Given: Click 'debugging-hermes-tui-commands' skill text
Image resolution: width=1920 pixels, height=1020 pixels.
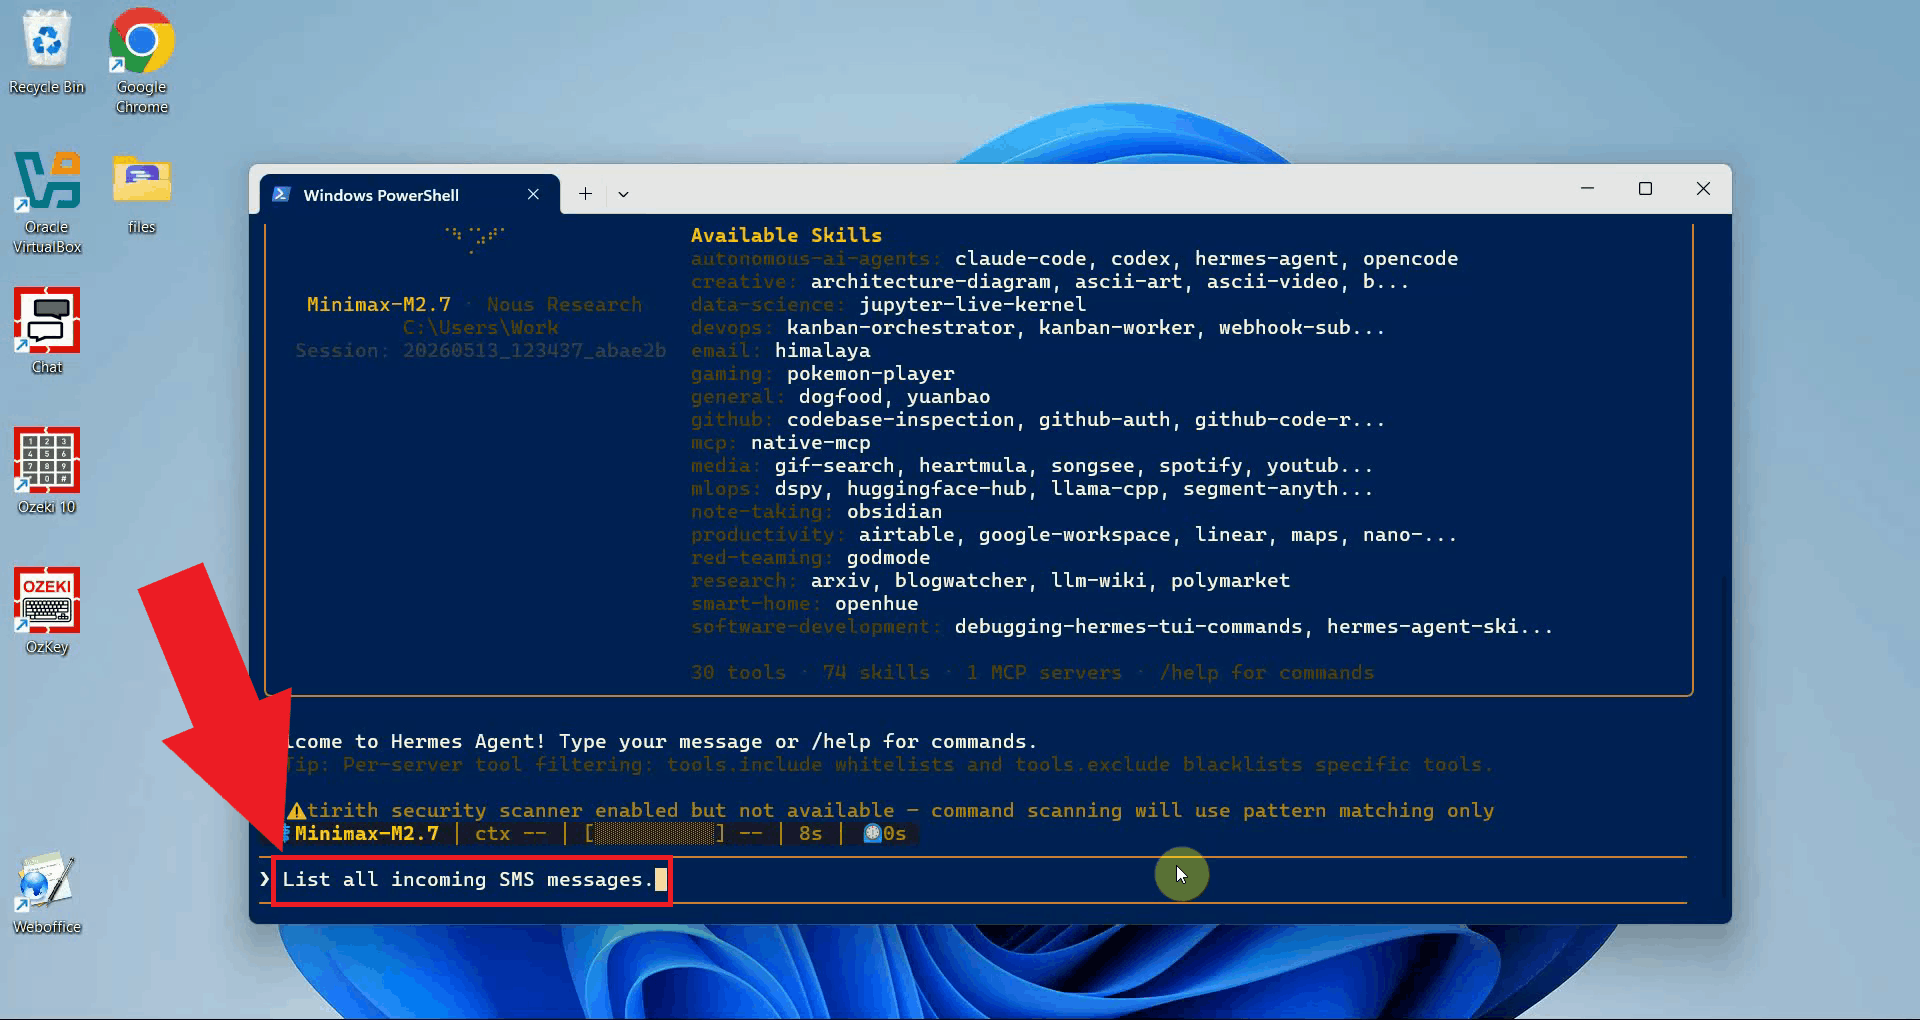Looking at the screenshot, I should tap(1128, 627).
